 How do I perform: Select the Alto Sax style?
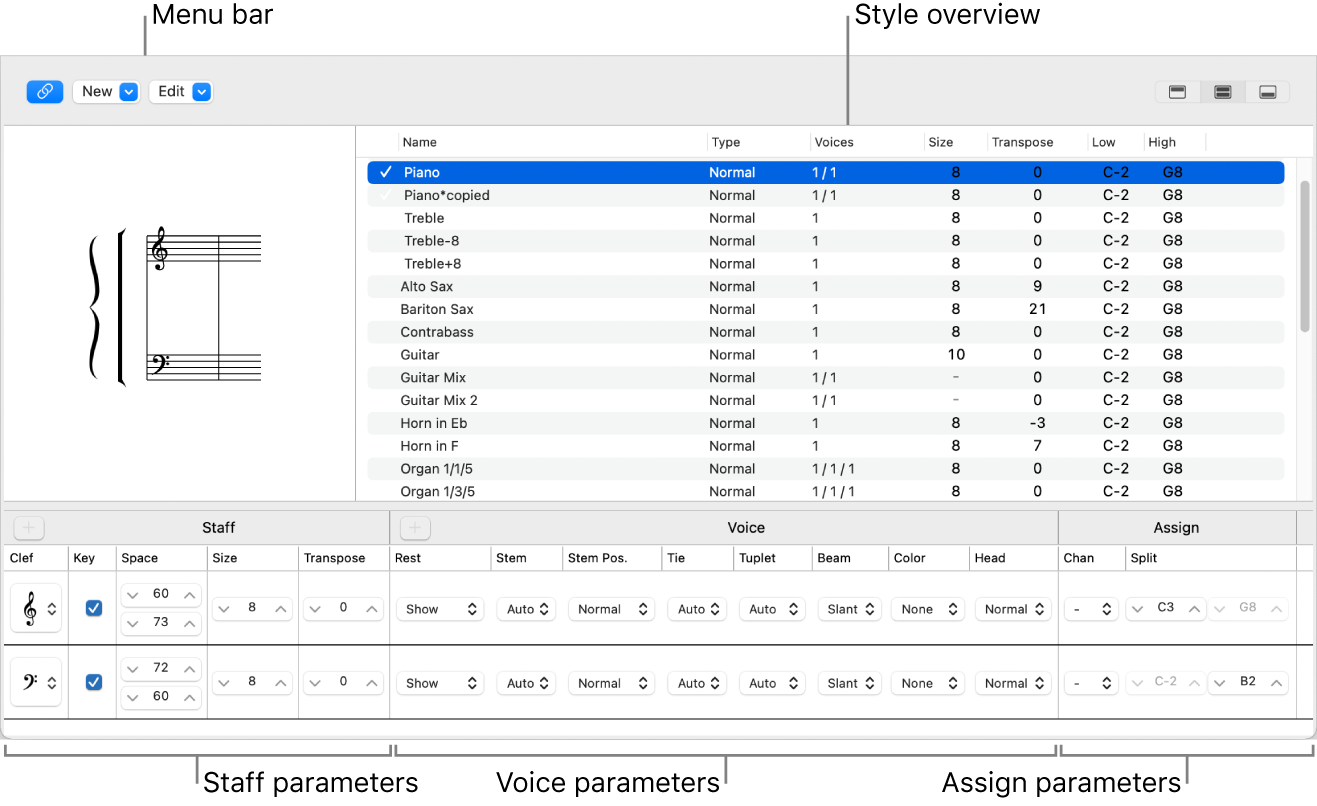click(x=826, y=287)
